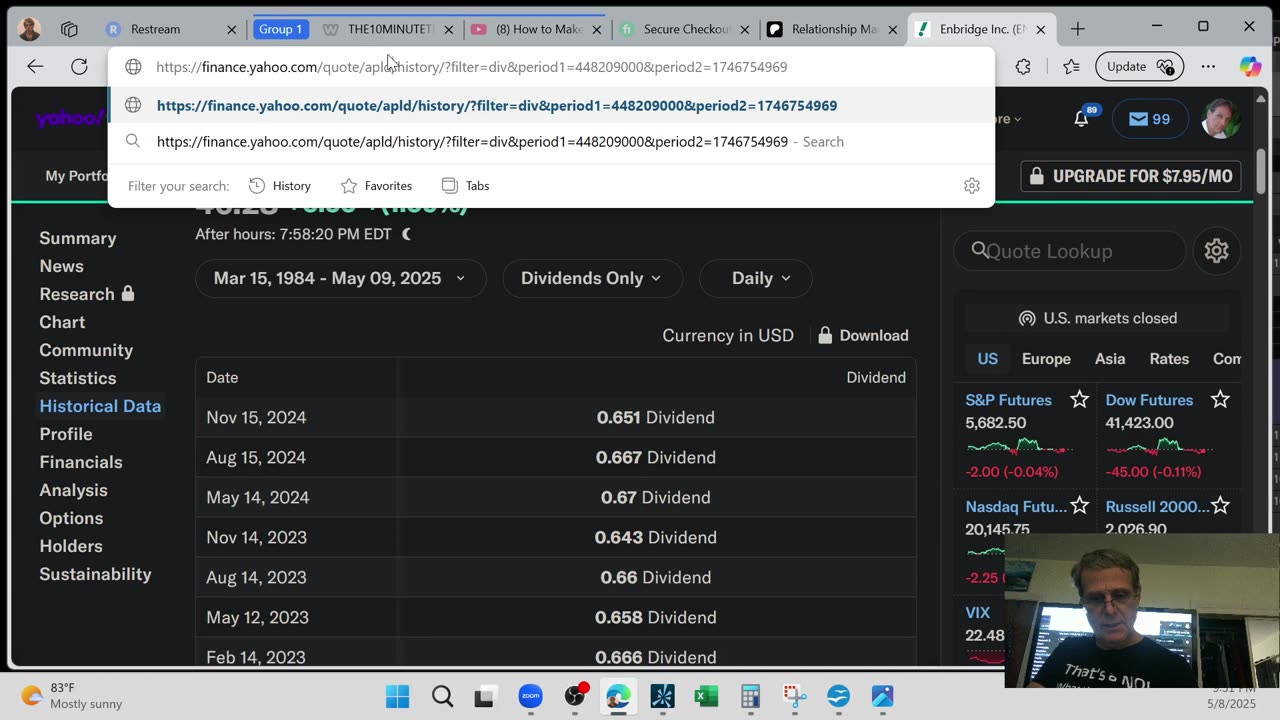
Task: Select the Rates markets tab
Action: (1169, 359)
